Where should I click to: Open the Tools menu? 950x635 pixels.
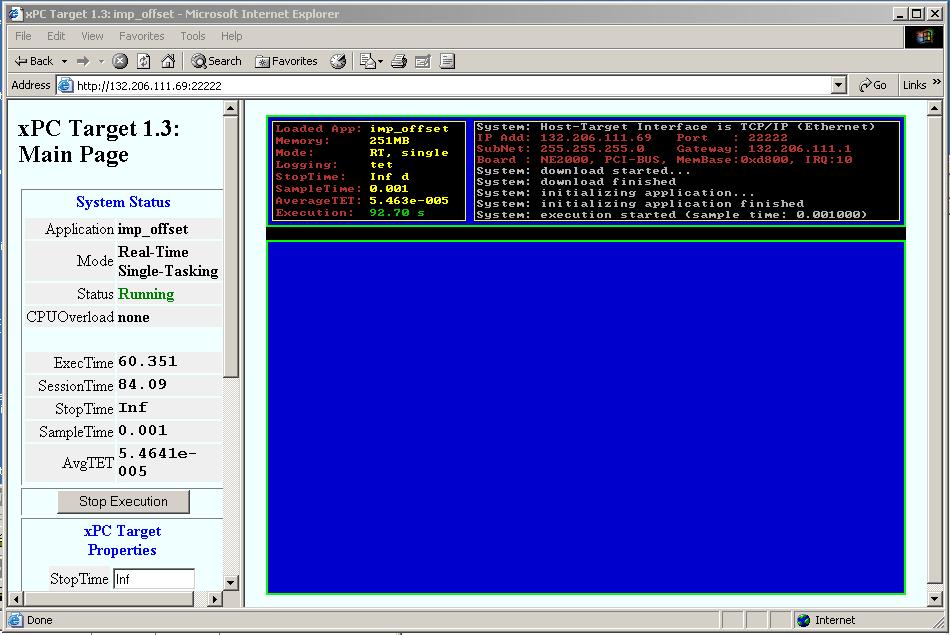coord(193,36)
